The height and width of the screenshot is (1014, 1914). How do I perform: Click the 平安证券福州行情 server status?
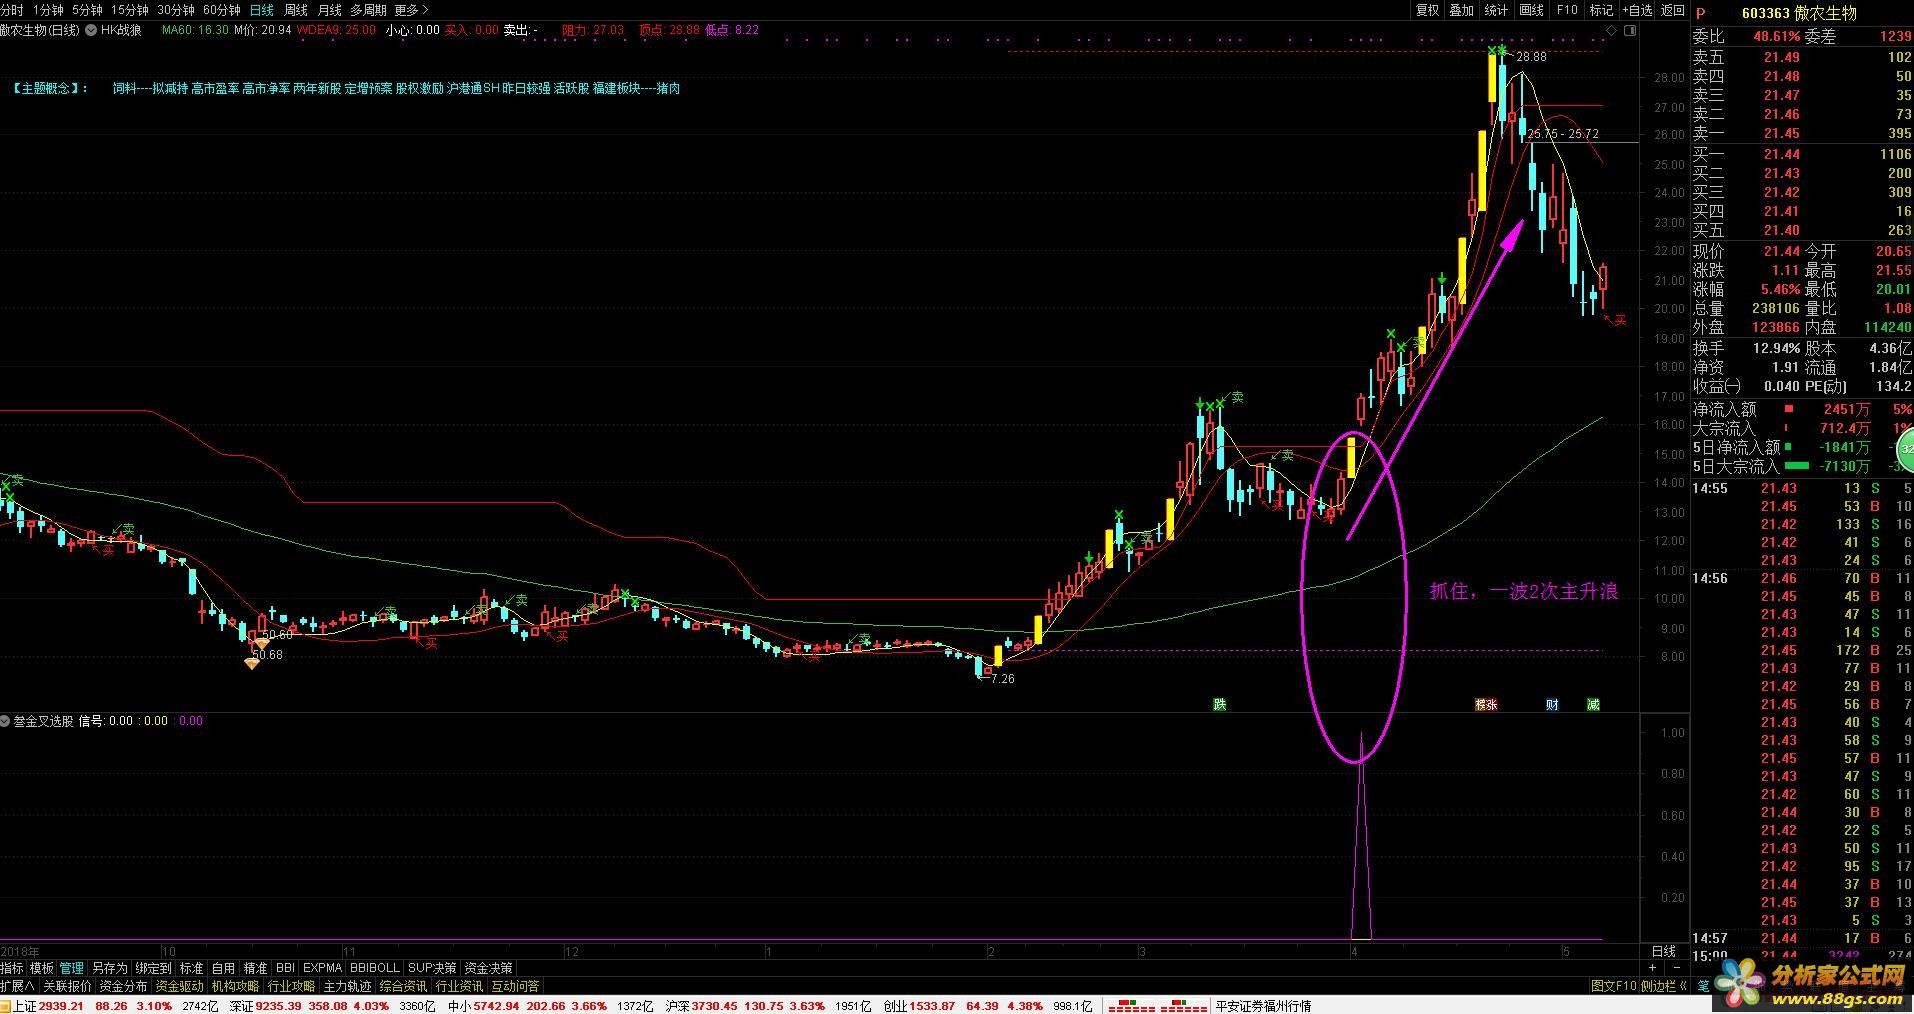(1263, 1006)
